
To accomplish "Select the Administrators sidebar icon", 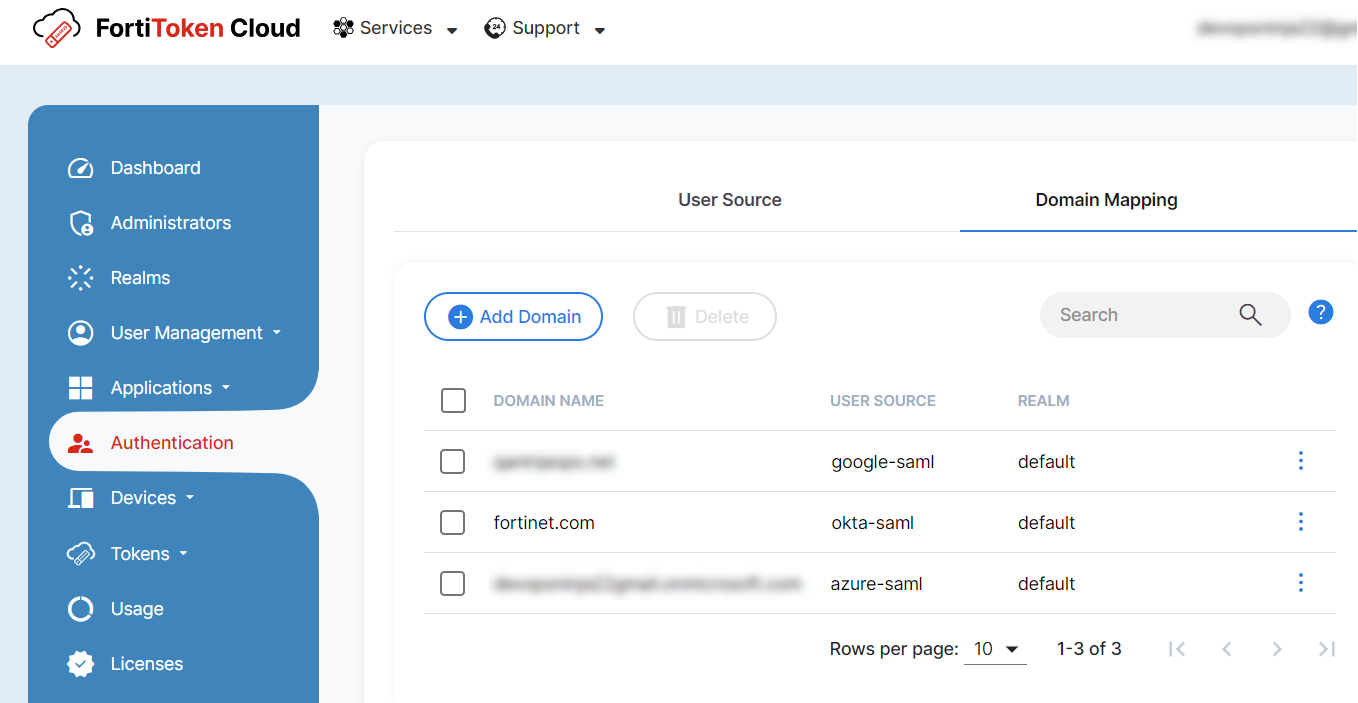I will 80,222.
